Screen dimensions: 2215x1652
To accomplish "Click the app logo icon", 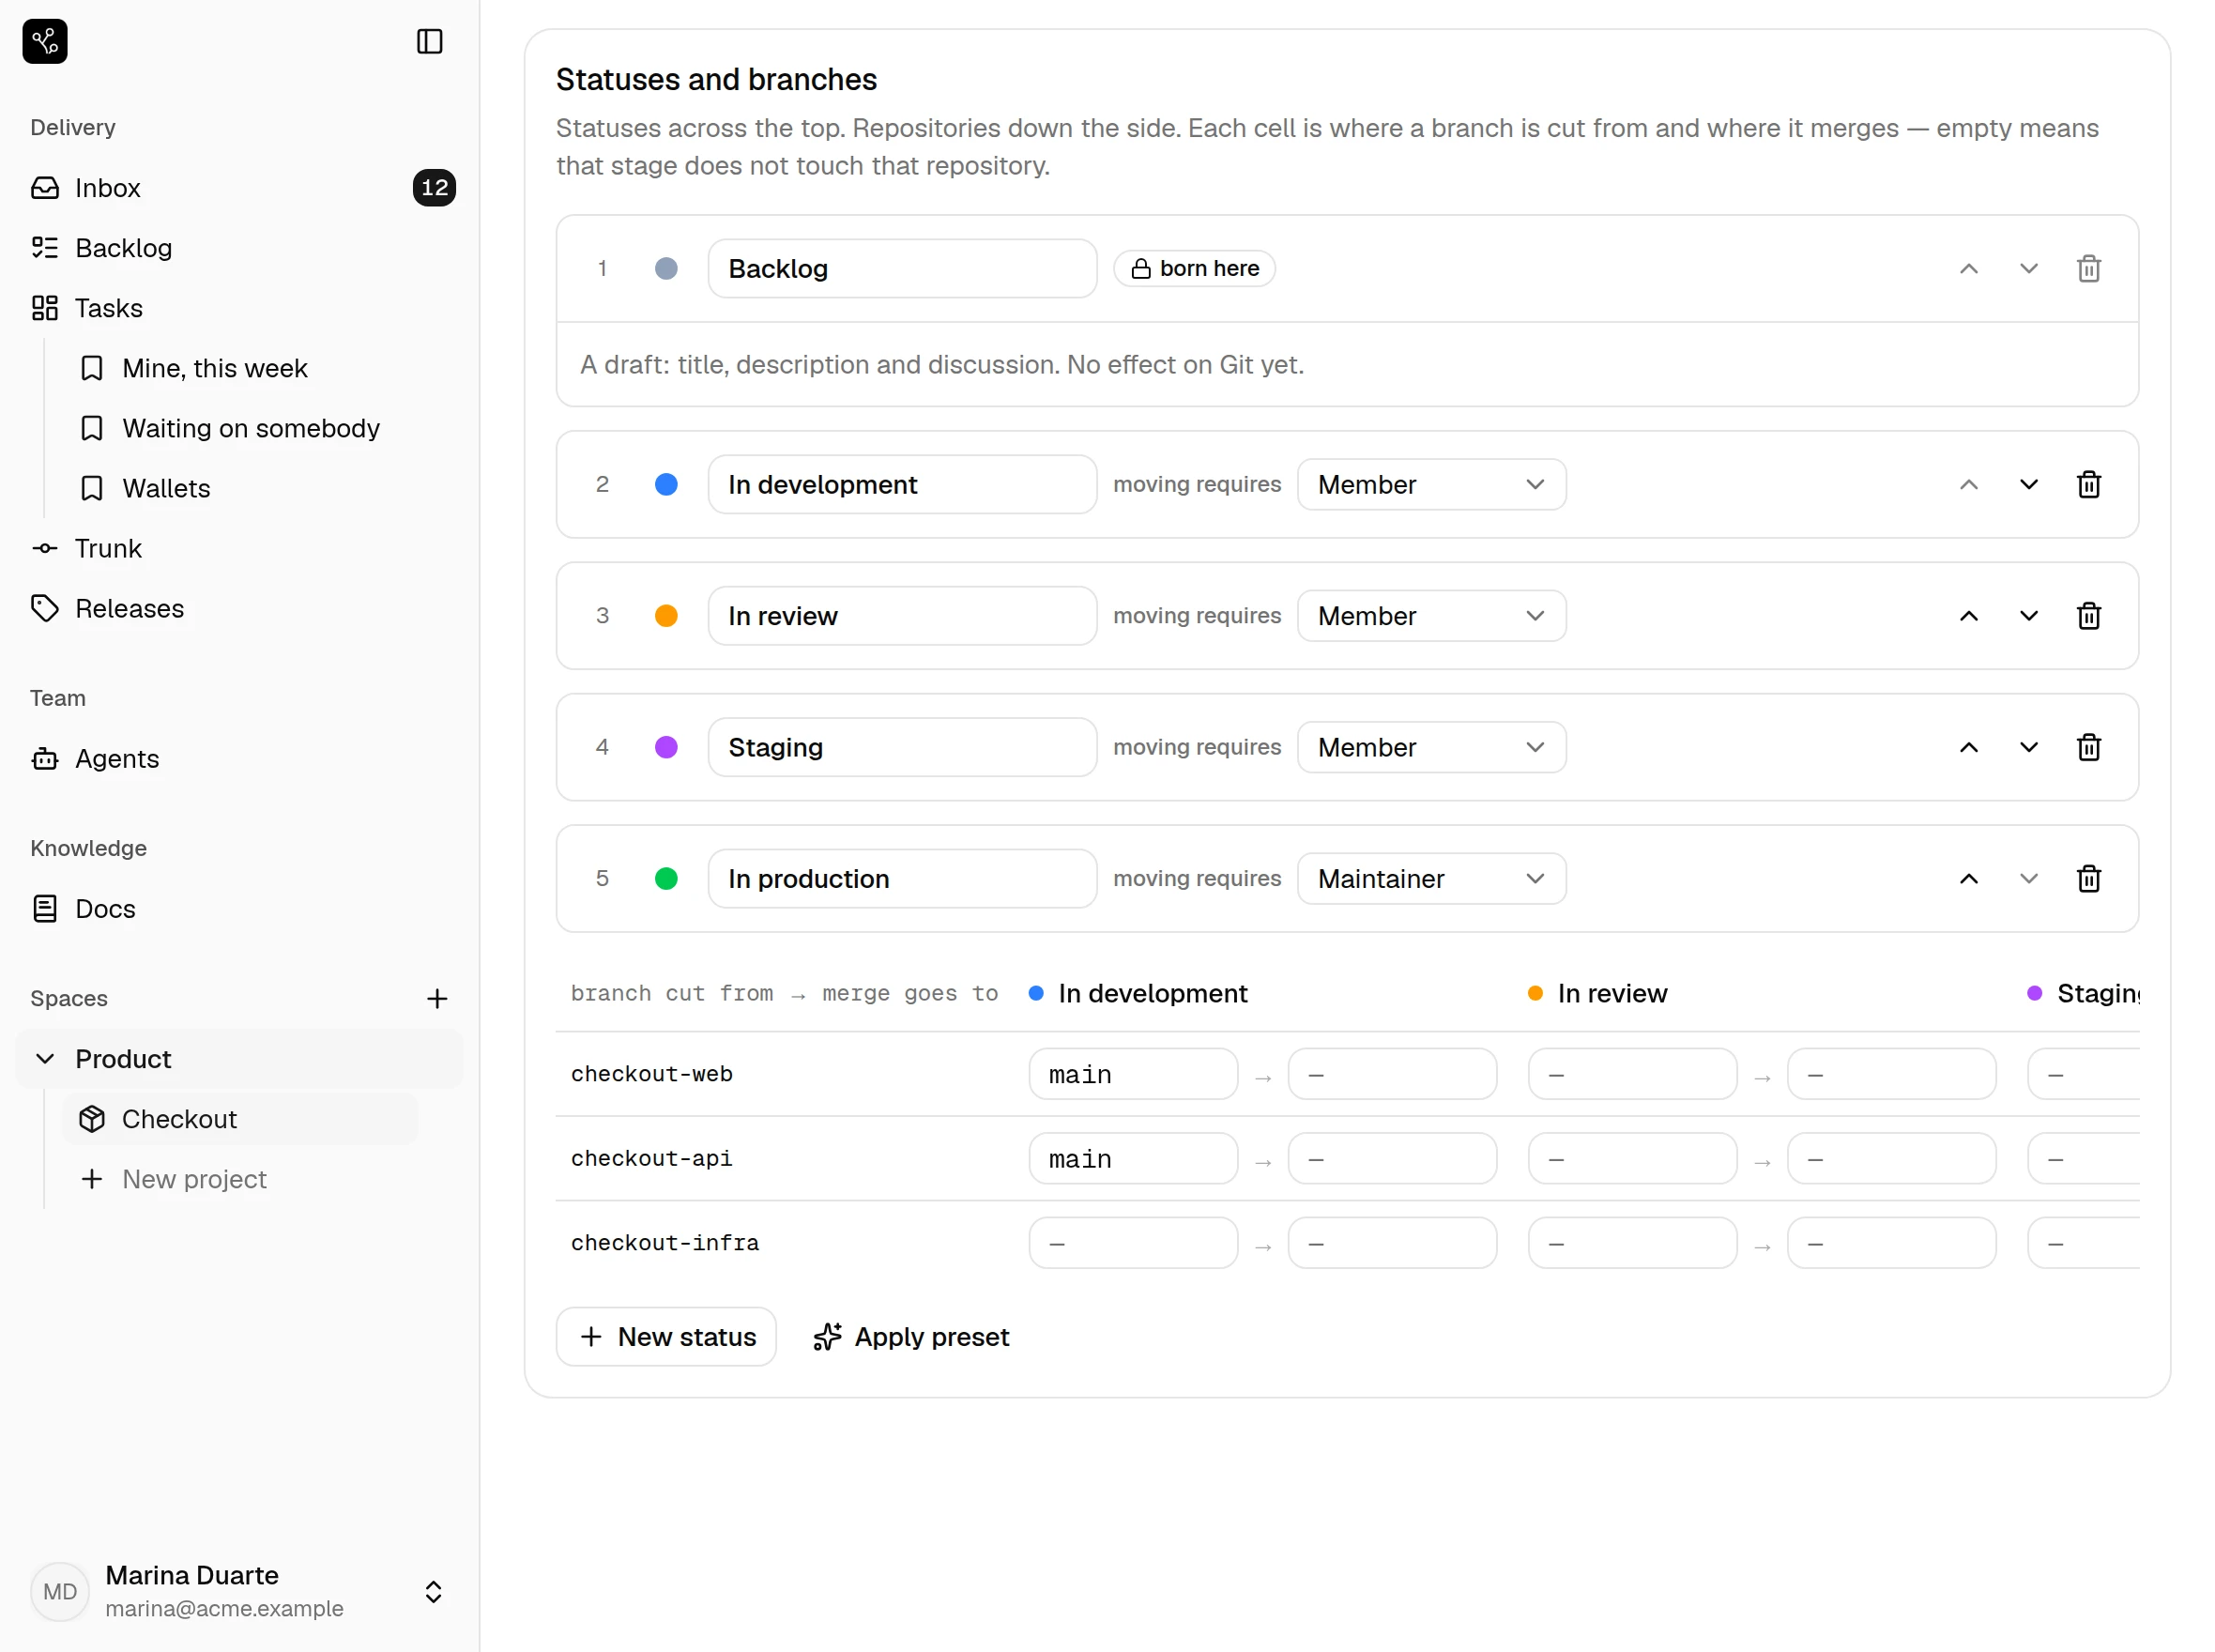I will (45, 41).
